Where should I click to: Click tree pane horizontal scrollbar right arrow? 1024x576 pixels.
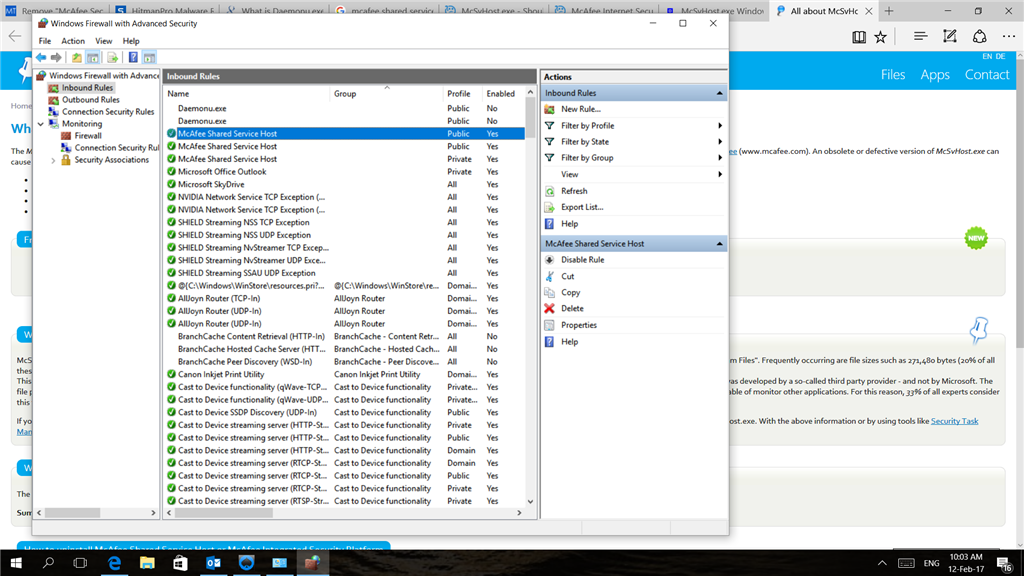tap(153, 513)
